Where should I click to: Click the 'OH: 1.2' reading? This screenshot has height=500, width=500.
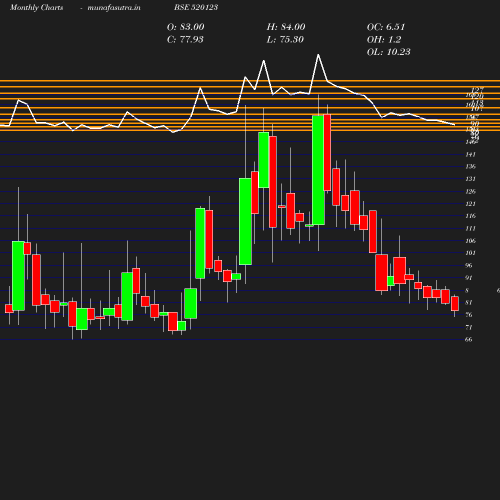pyautogui.click(x=384, y=39)
